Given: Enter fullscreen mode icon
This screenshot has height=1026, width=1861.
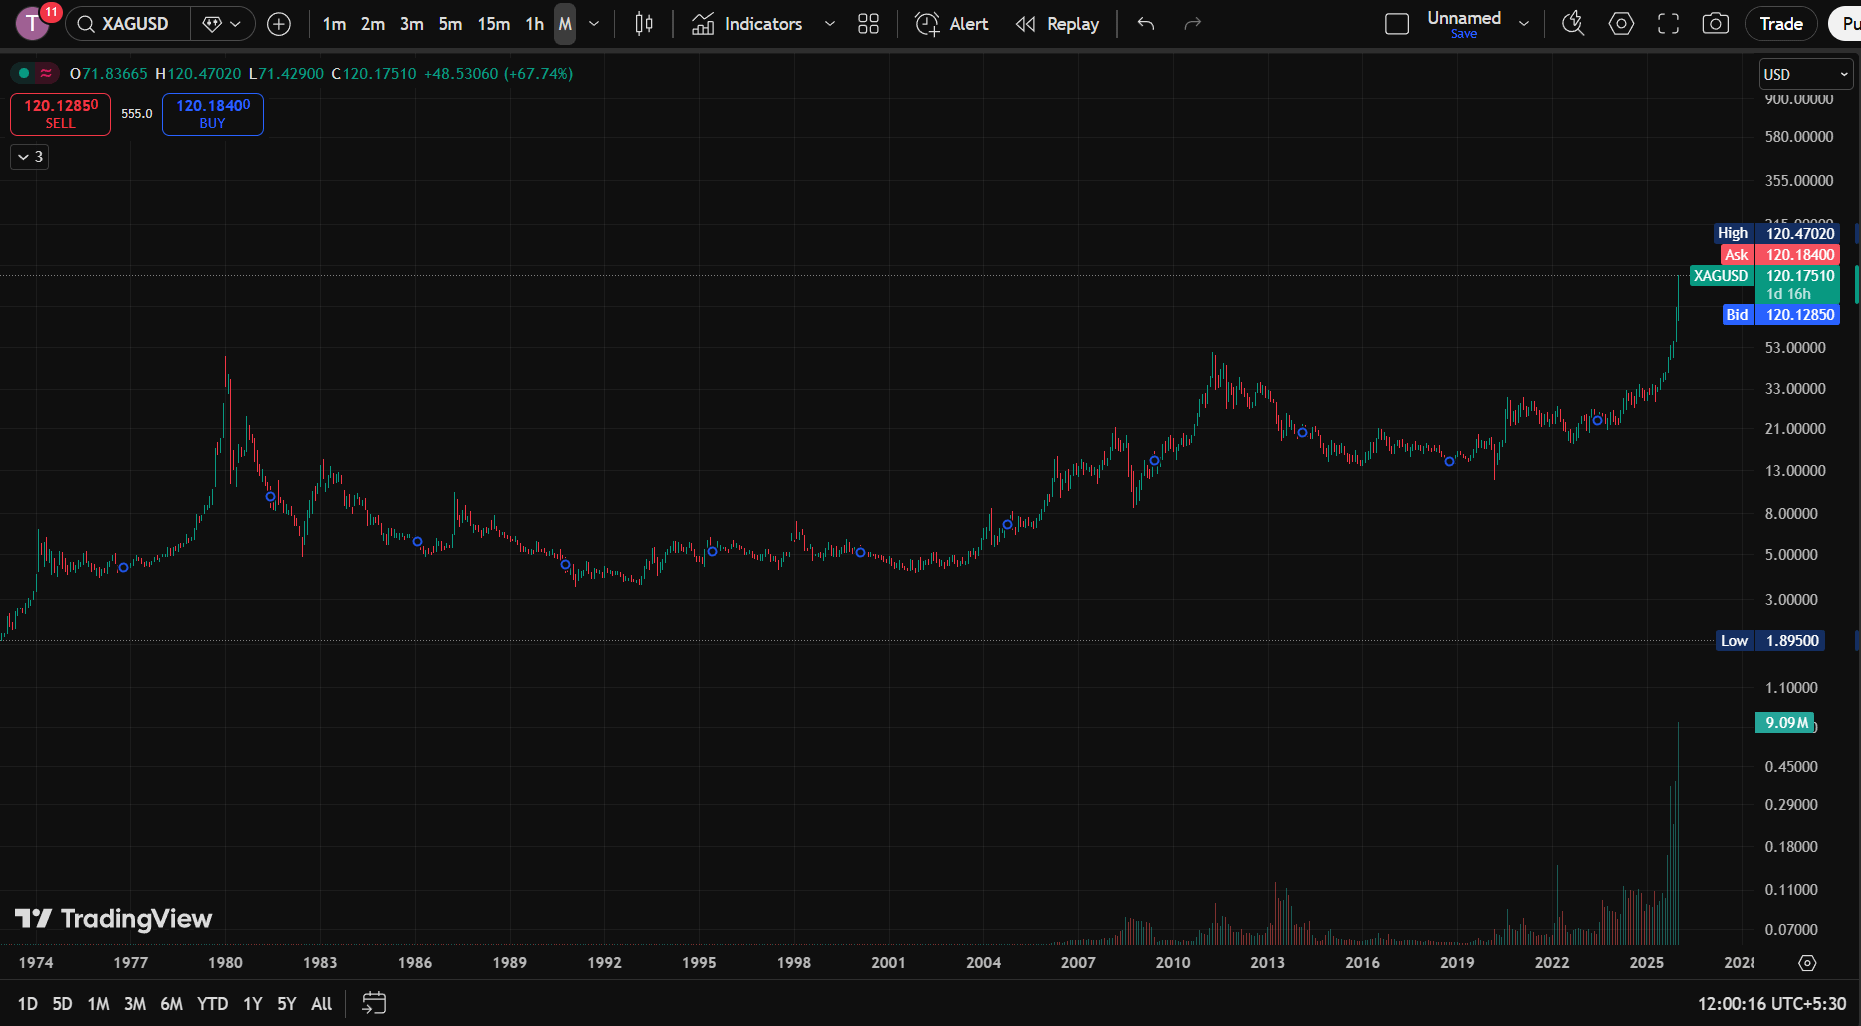Looking at the screenshot, I should [x=1668, y=24].
